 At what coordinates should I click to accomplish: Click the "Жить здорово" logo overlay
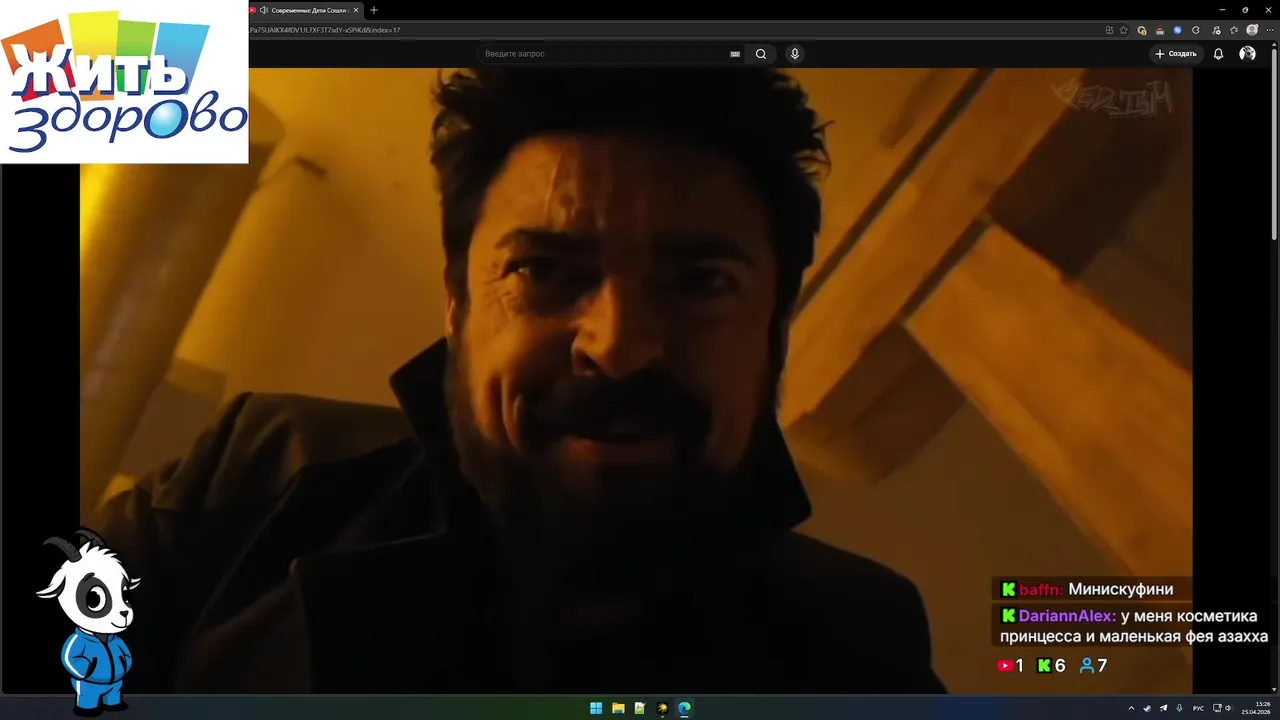click(124, 82)
